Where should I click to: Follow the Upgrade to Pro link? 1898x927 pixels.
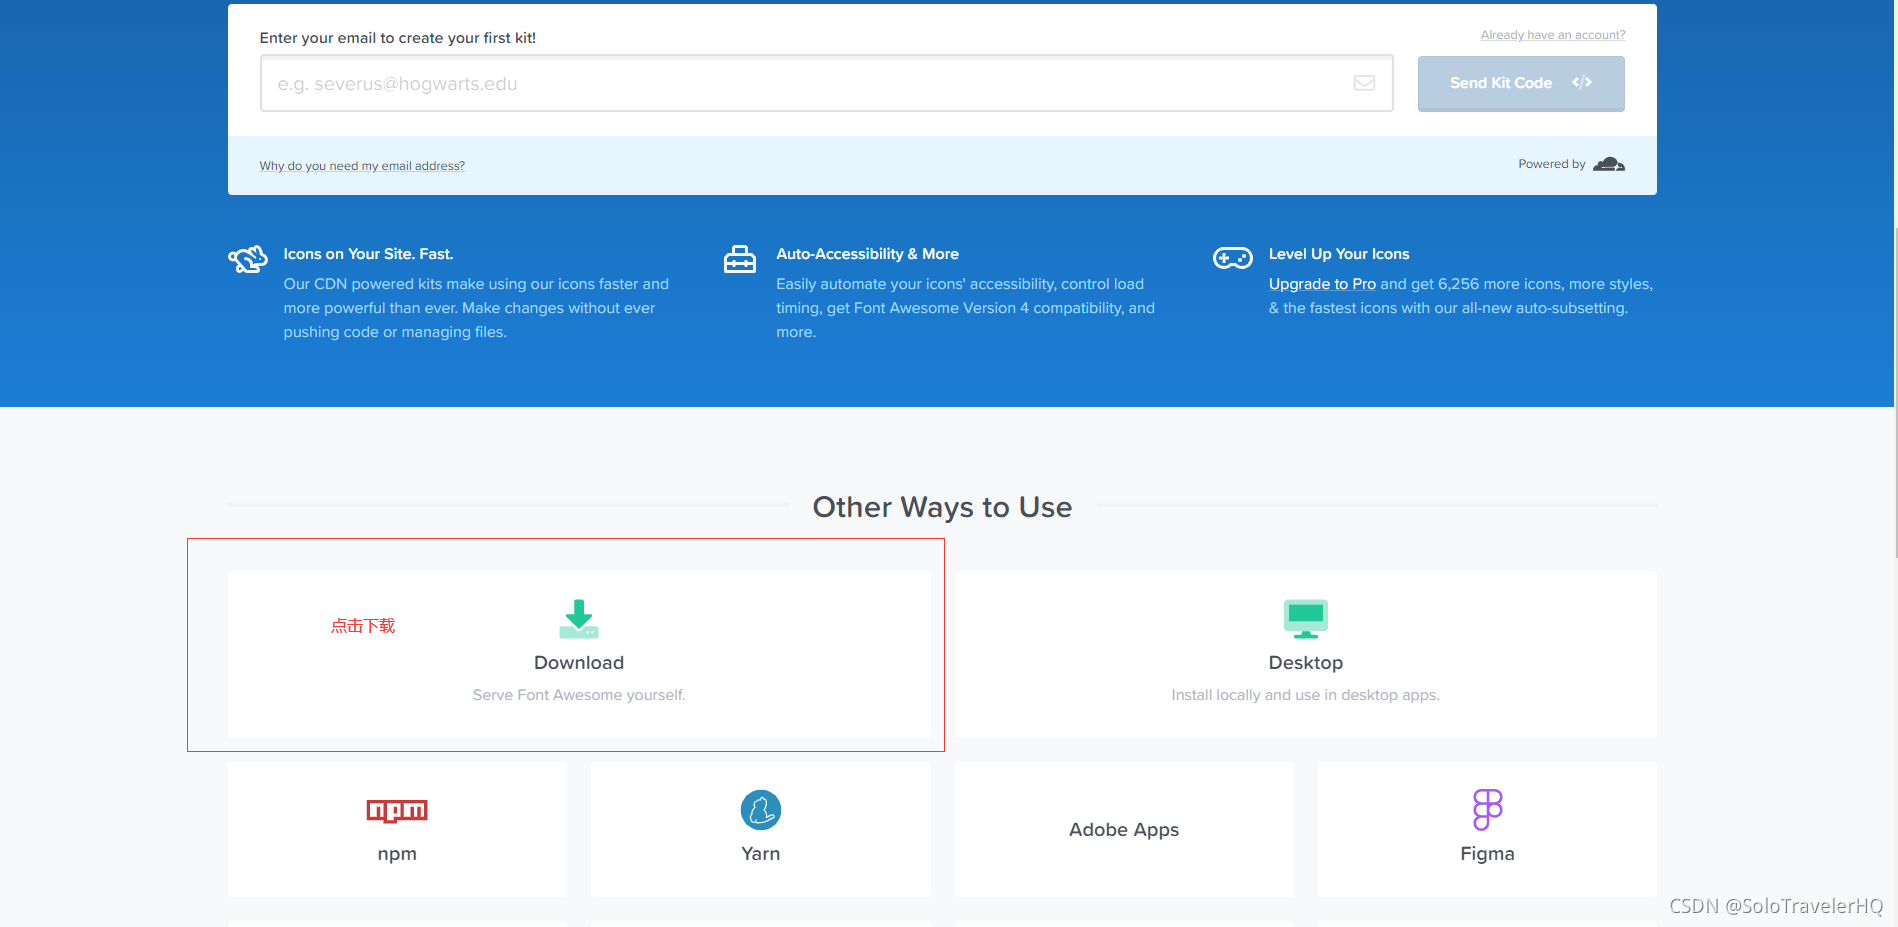pyautogui.click(x=1322, y=284)
